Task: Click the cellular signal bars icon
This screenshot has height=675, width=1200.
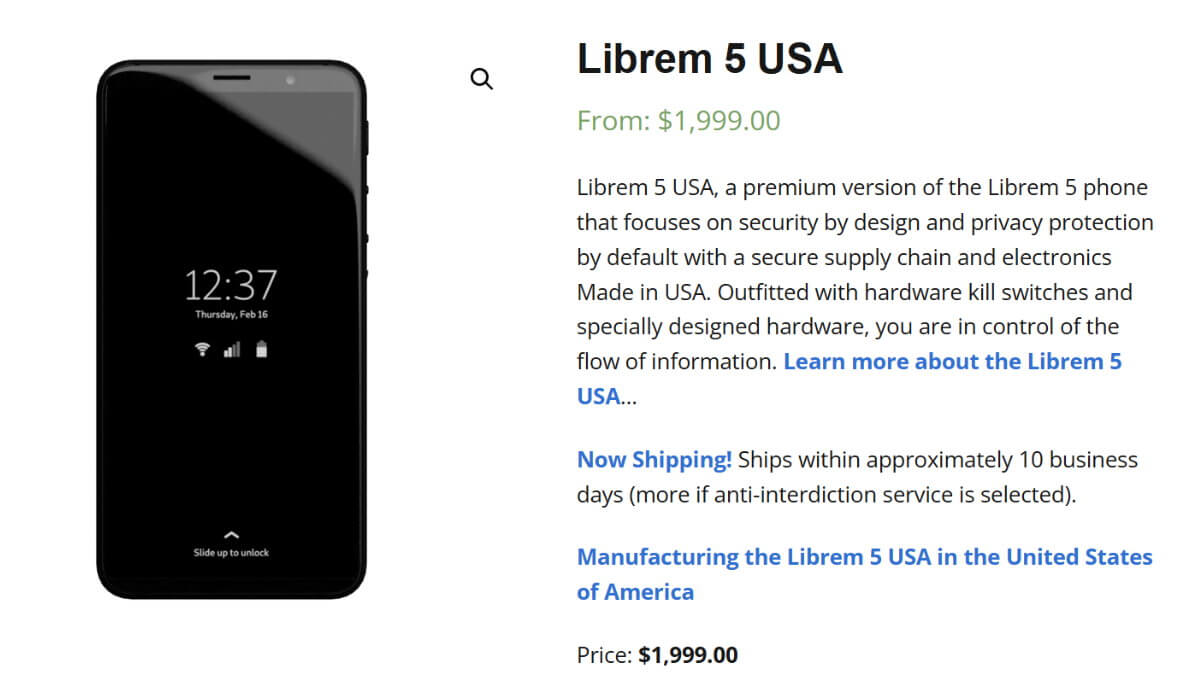Action: (231, 350)
